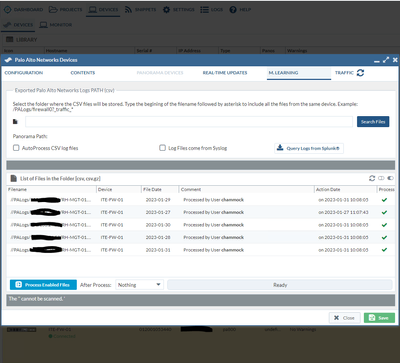
Task: Refresh the file list in the folder
Action: pyautogui.click(x=372, y=178)
